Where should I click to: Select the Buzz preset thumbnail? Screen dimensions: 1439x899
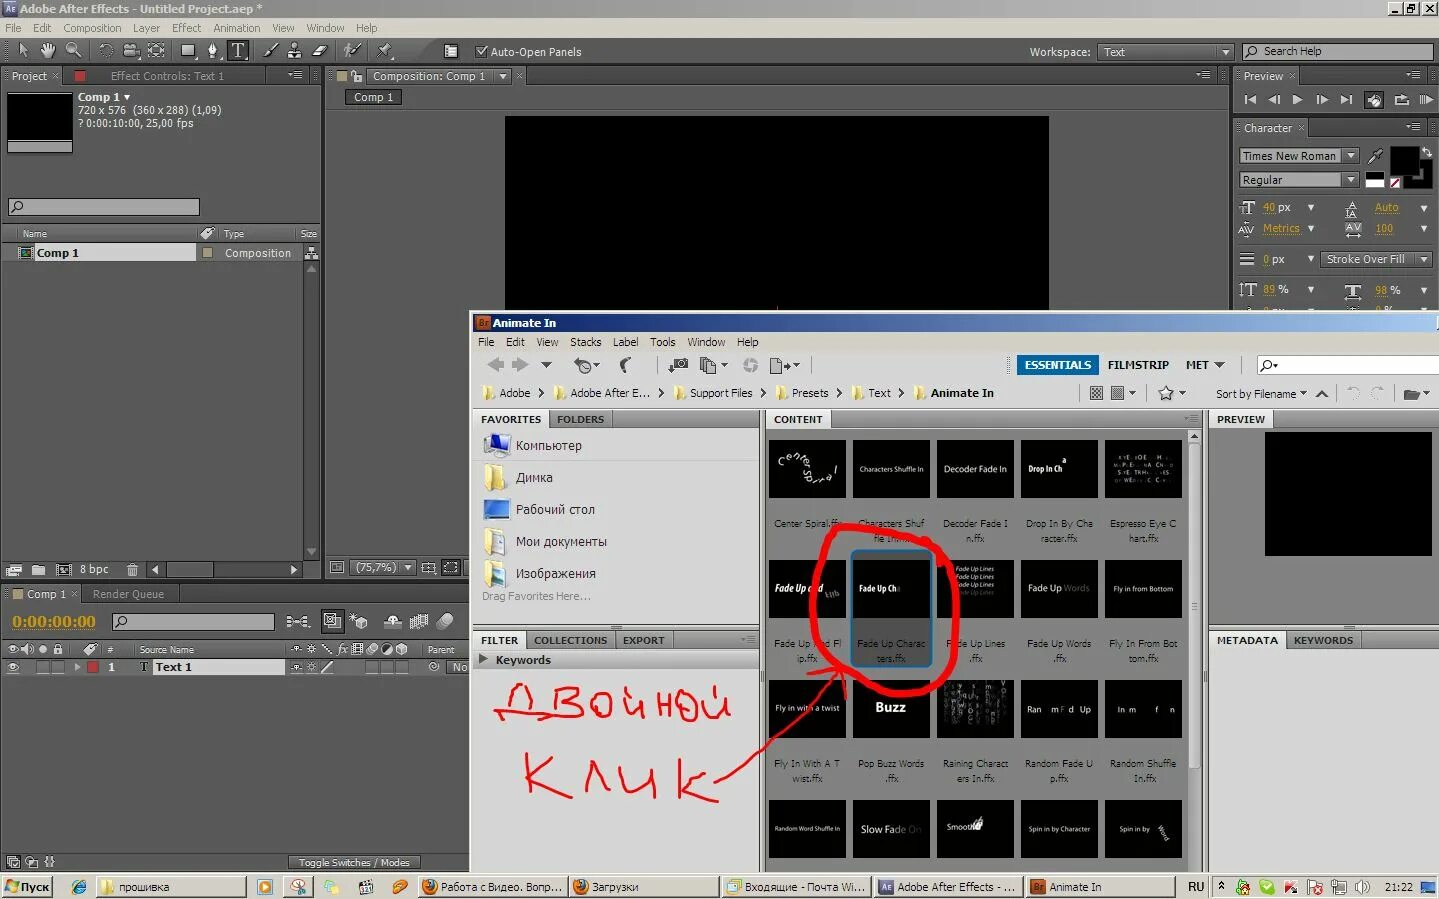890,709
